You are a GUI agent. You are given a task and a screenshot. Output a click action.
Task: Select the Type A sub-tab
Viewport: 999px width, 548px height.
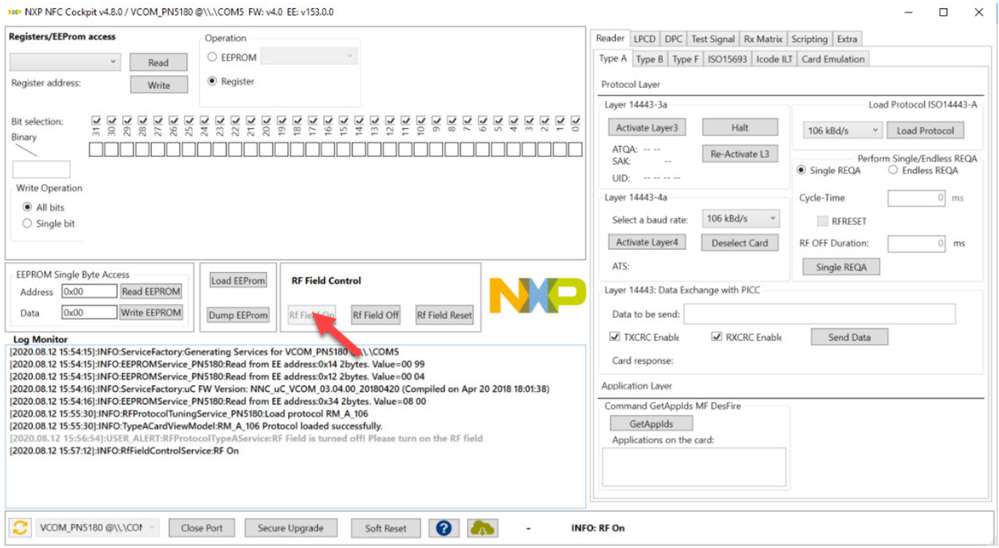pos(613,59)
